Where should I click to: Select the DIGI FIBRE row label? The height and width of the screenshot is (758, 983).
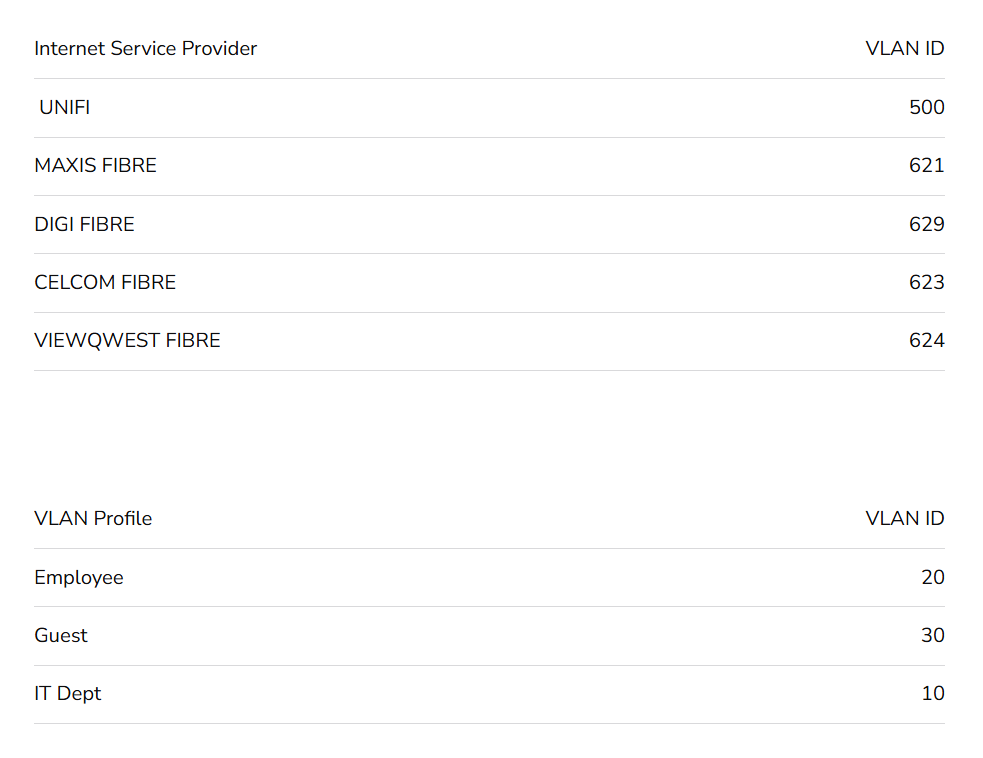click(x=84, y=224)
